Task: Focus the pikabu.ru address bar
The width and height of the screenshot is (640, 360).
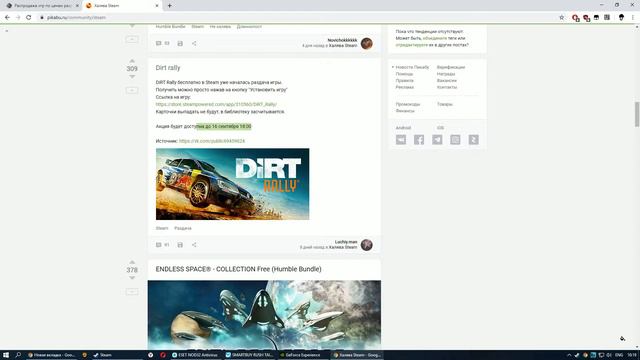Action: [298, 18]
